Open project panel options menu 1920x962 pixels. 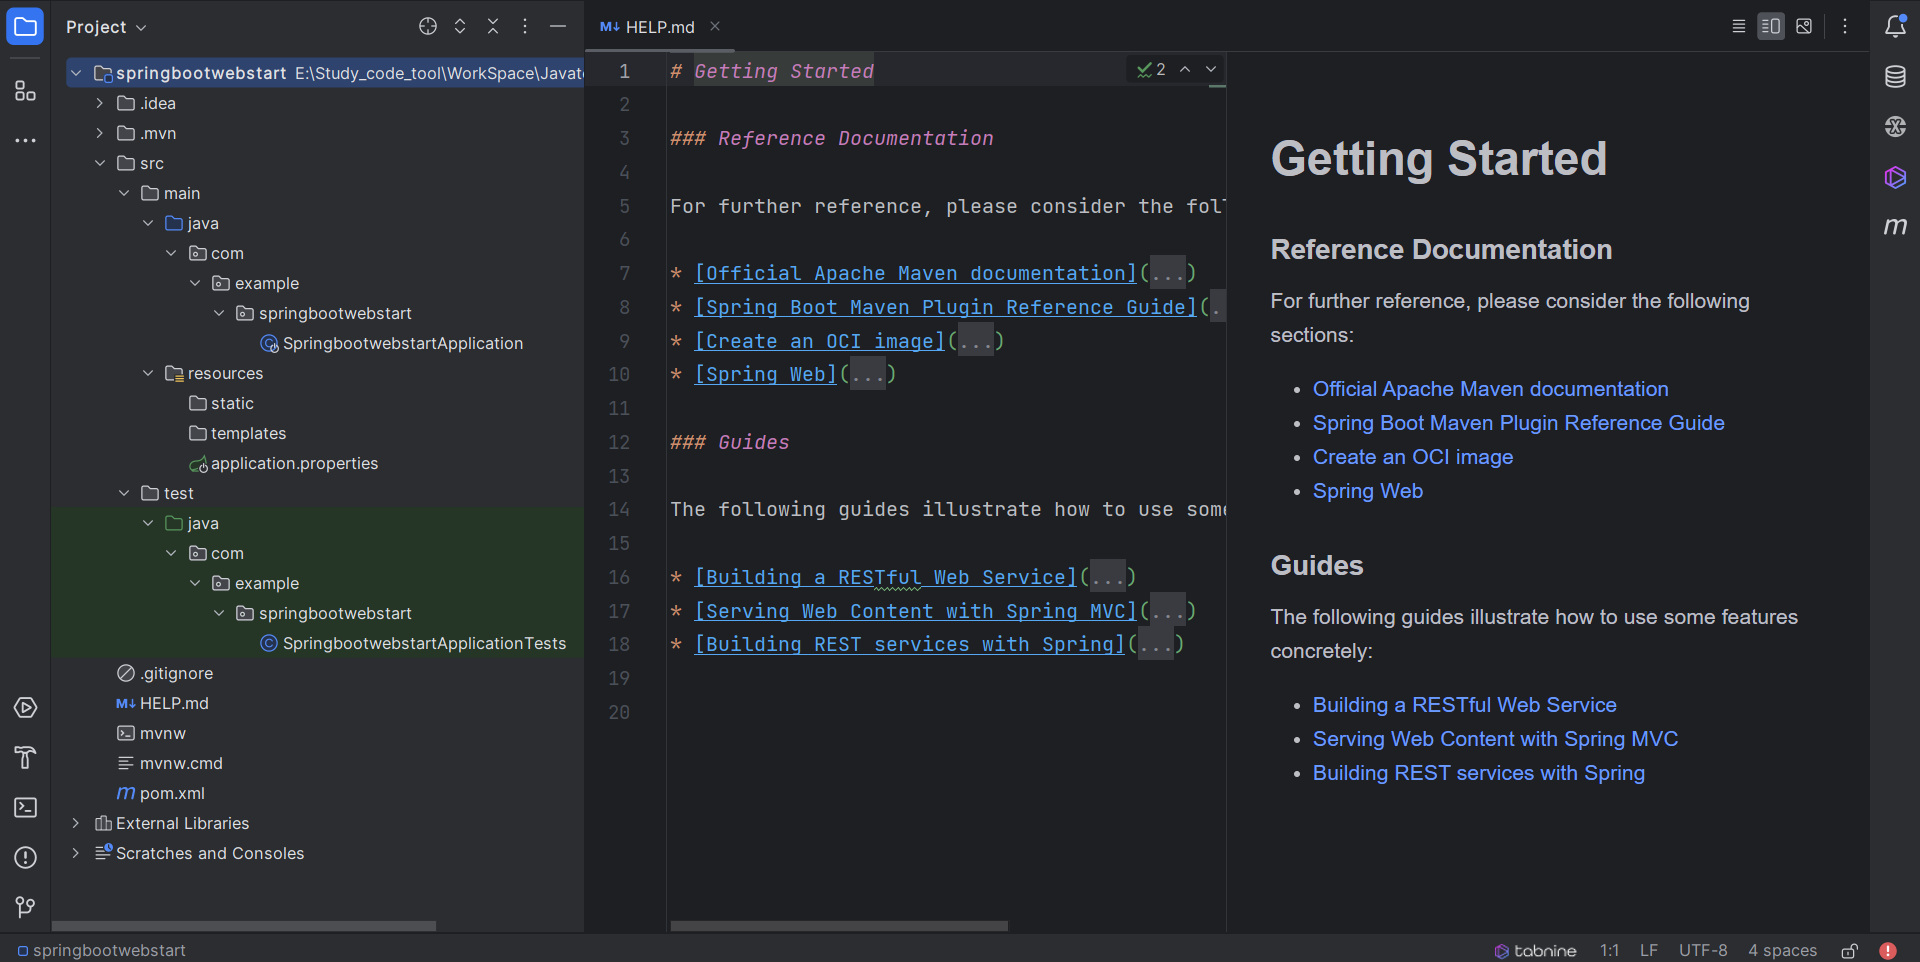[x=525, y=27]
